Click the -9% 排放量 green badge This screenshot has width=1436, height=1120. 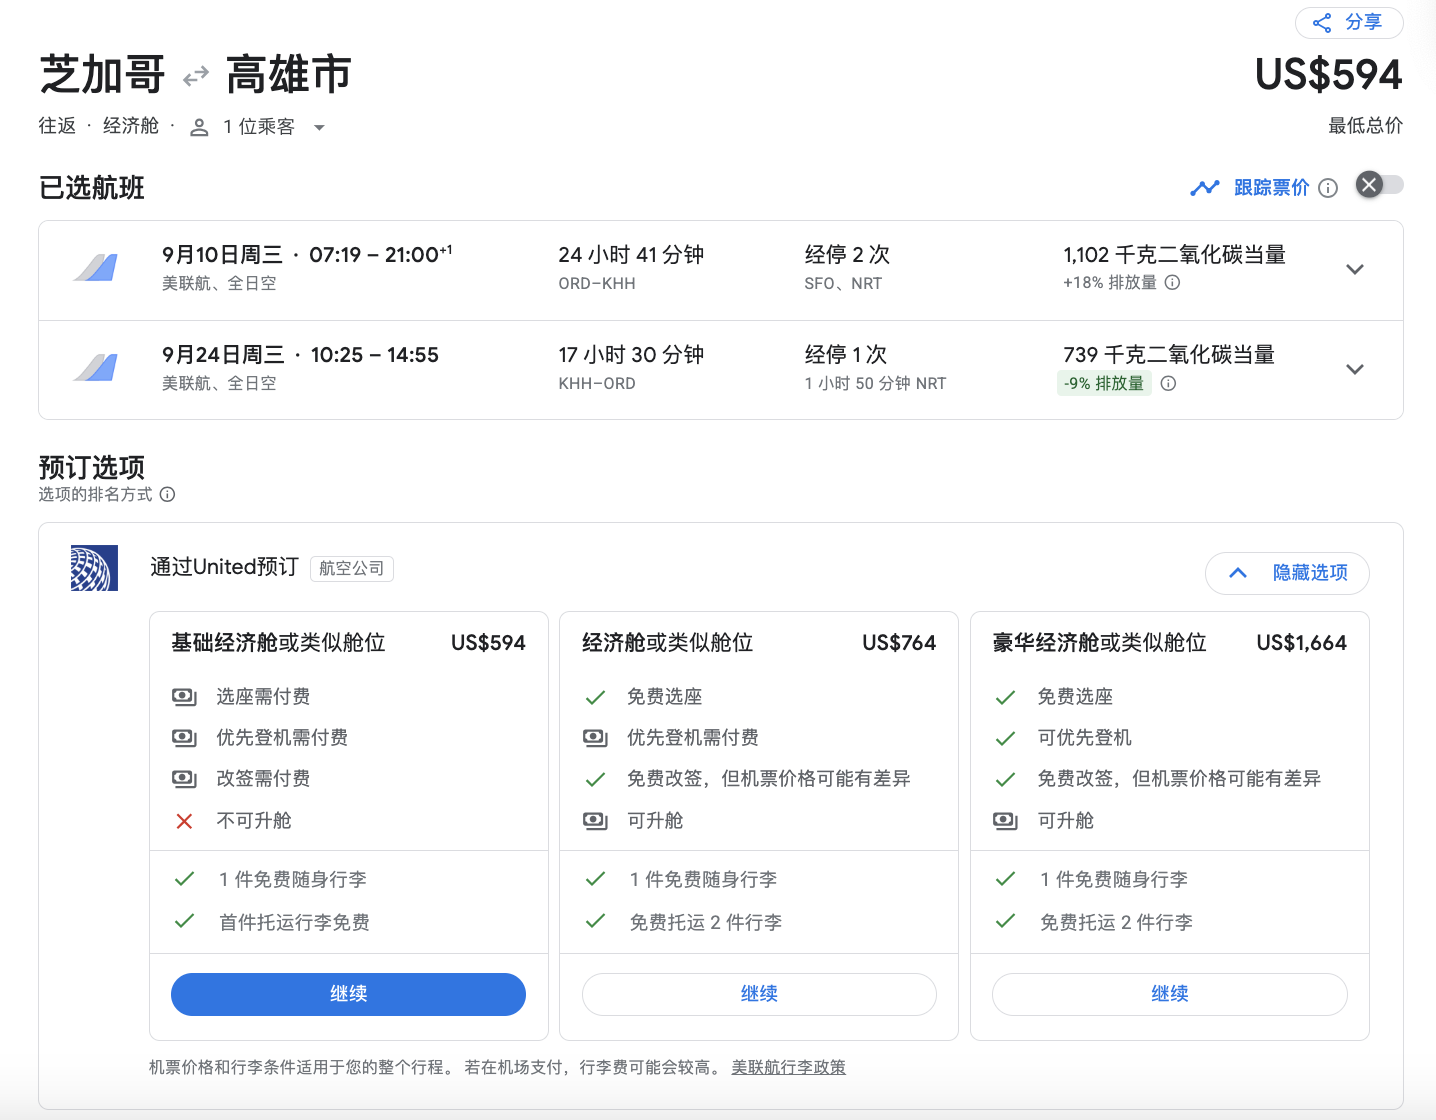pyautogui.click(x=1104, y=383)
